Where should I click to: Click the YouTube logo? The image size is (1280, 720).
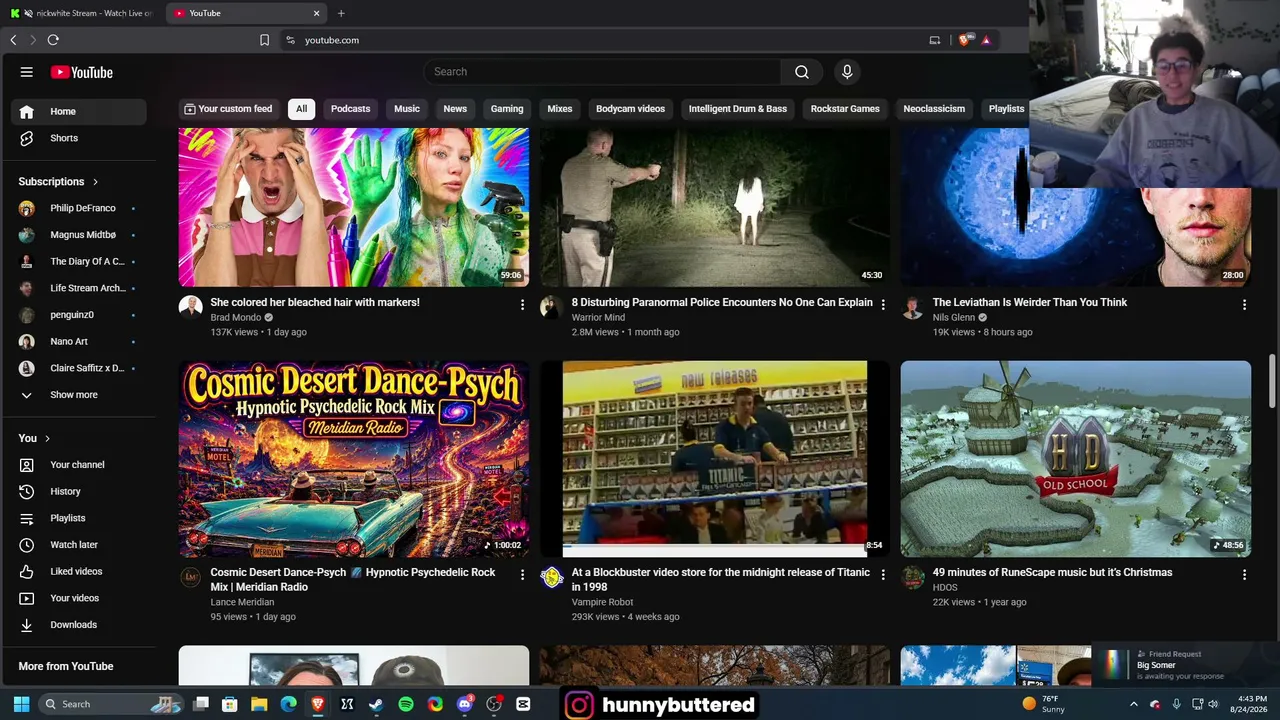coord(82,72)
